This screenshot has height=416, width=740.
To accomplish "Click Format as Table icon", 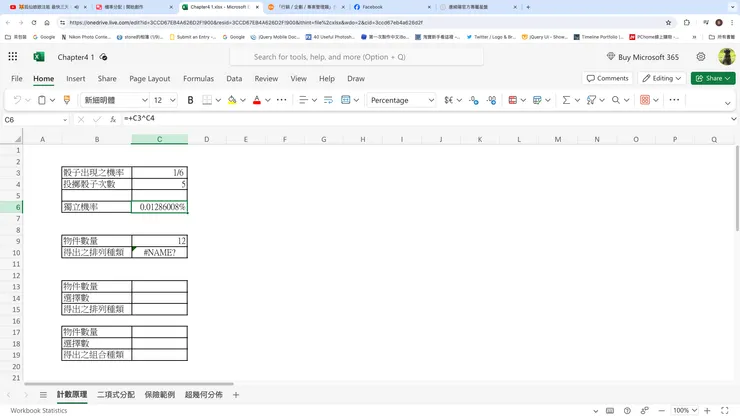I will [537, 100].
